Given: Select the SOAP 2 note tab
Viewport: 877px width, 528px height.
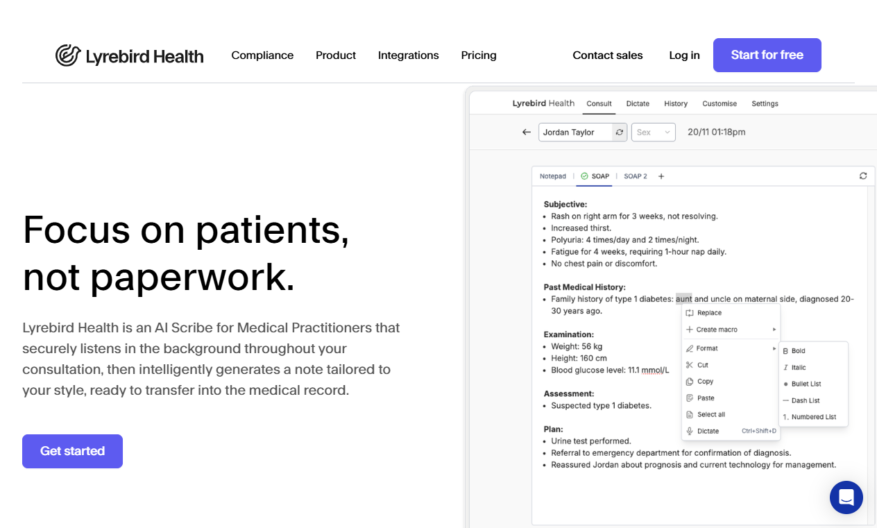Looking at the screenshot, I should [635, 176].
